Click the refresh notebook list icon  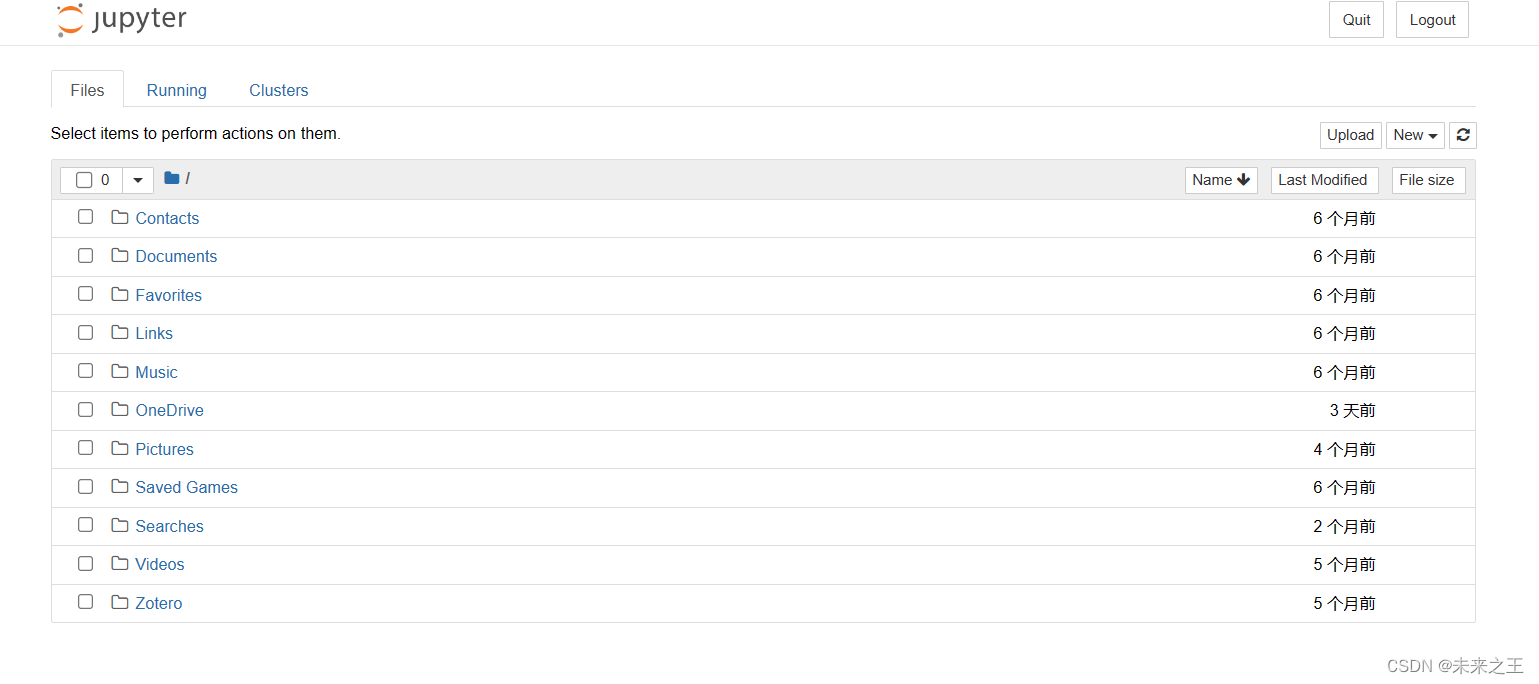coord(1463,134)
